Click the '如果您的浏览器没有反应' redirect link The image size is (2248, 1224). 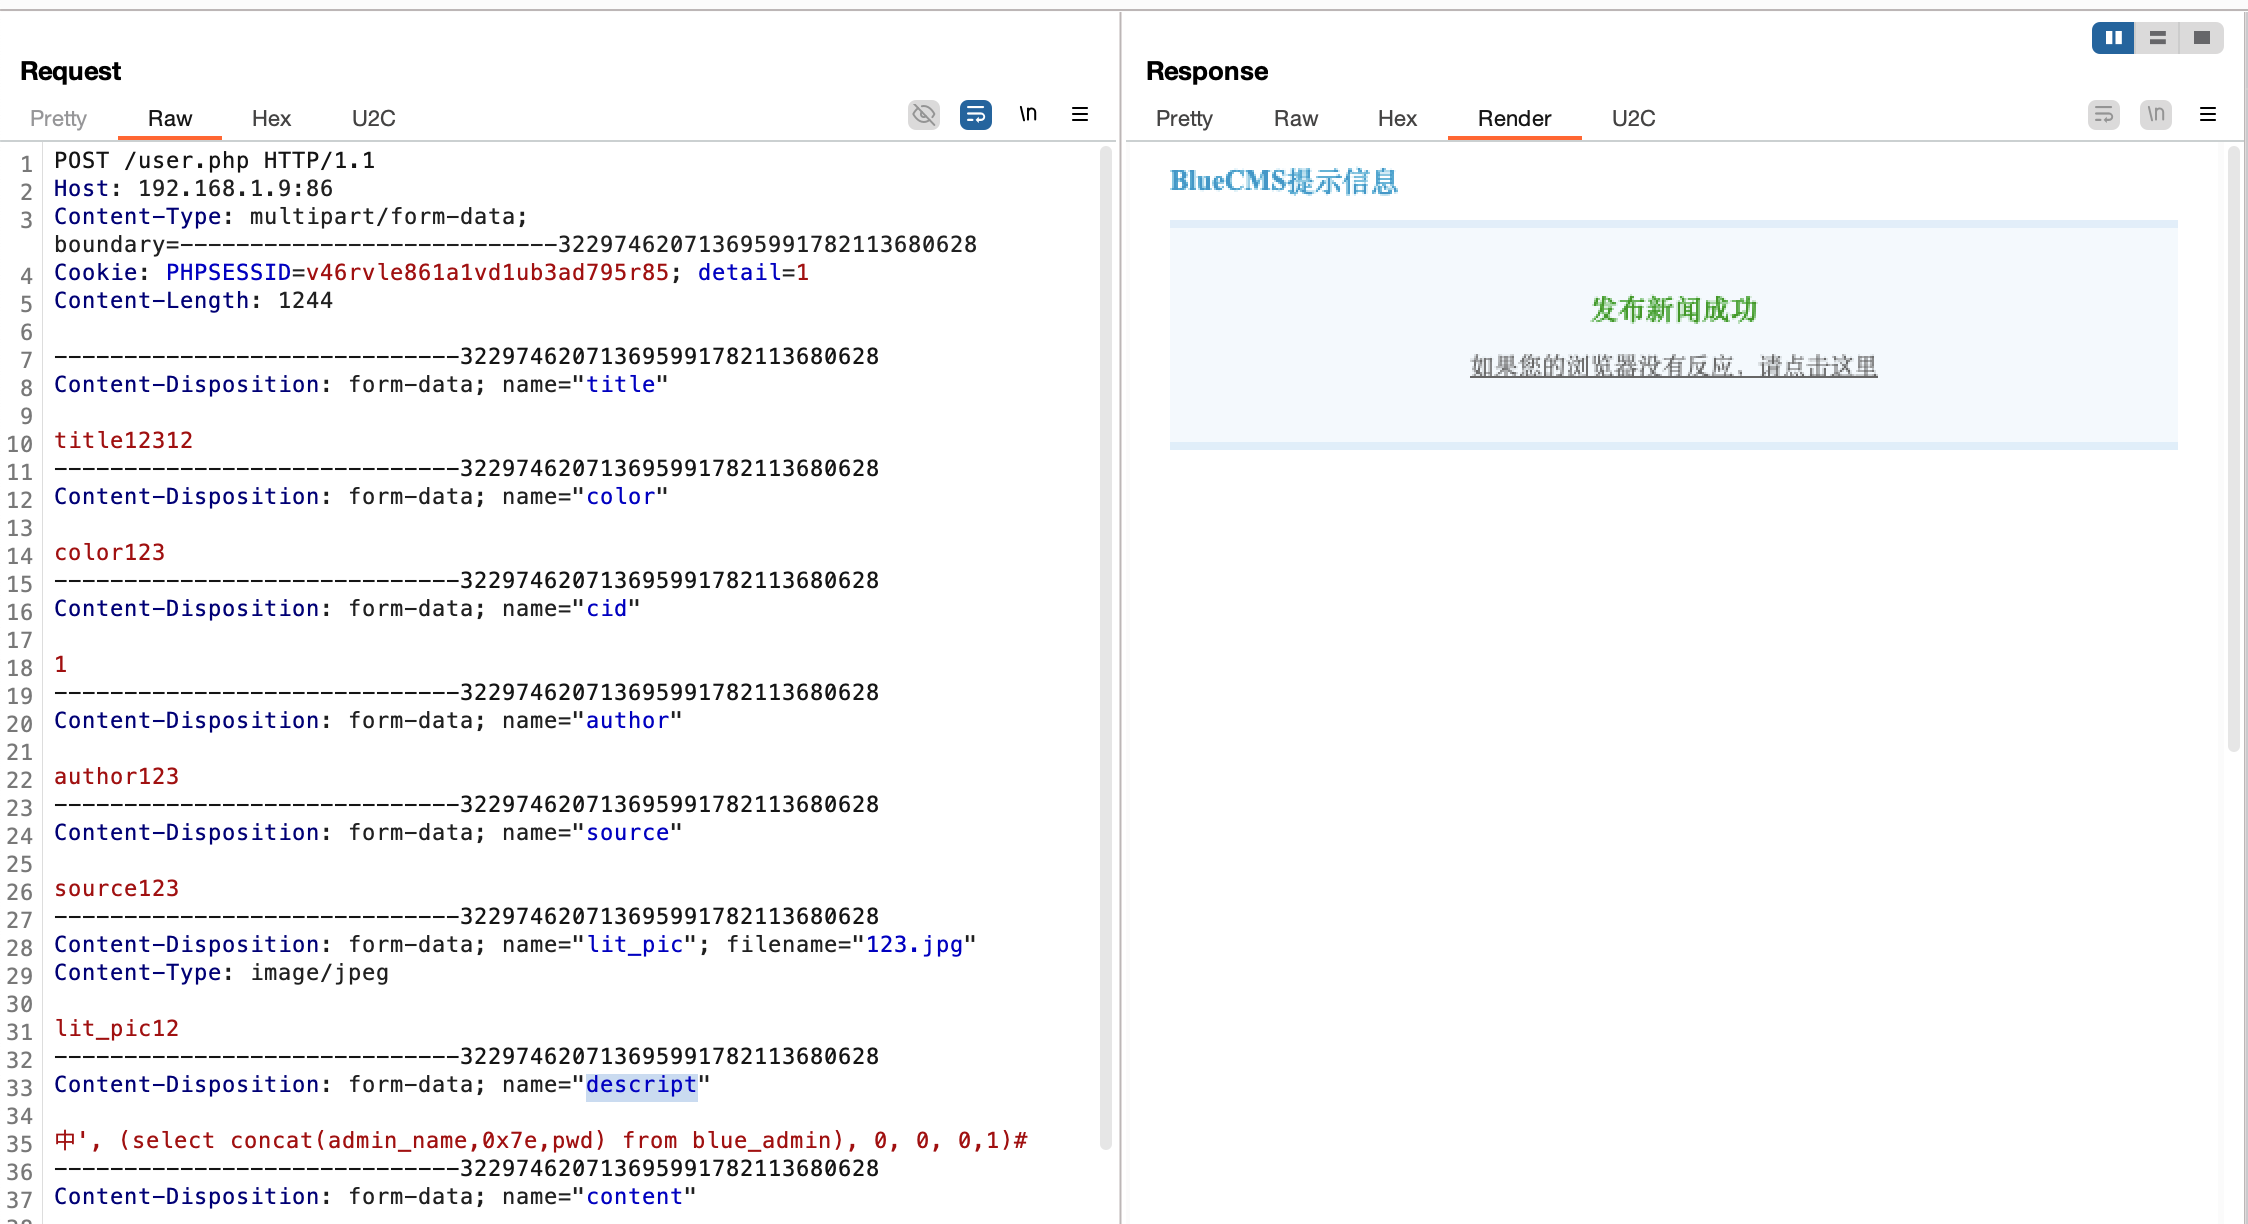coord(1673,366)
